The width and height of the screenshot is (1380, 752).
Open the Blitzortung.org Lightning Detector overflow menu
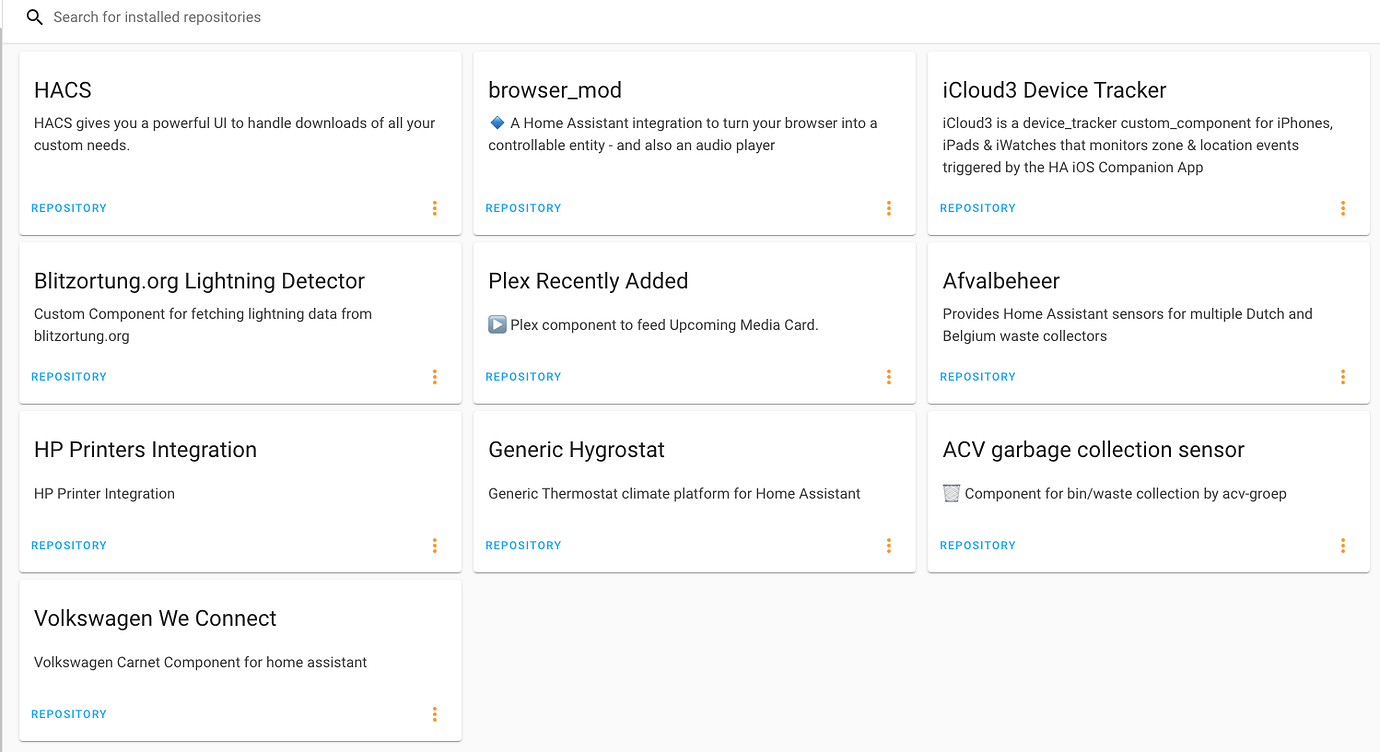pyautogui.click(x=435, y=377)
